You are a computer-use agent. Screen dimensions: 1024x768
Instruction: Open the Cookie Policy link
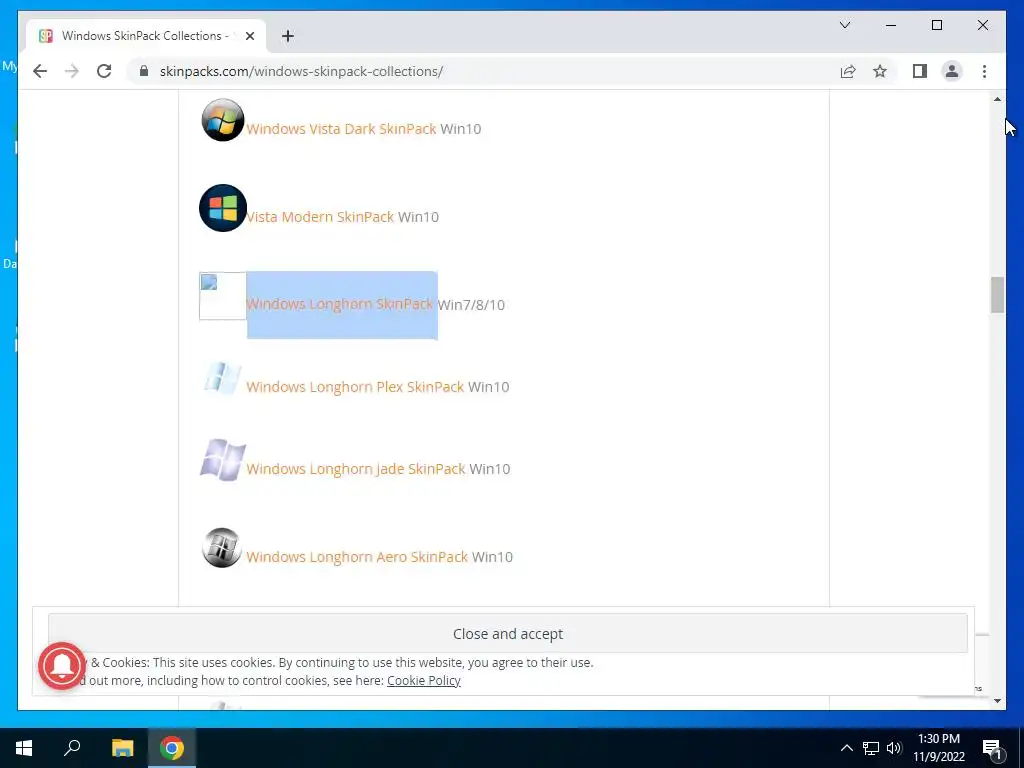coord(424,680)
